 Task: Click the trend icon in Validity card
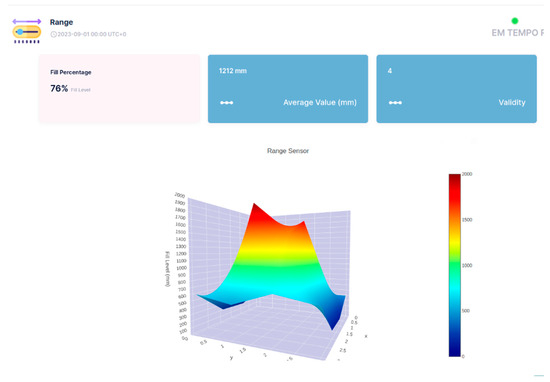(x=395, y=103)
